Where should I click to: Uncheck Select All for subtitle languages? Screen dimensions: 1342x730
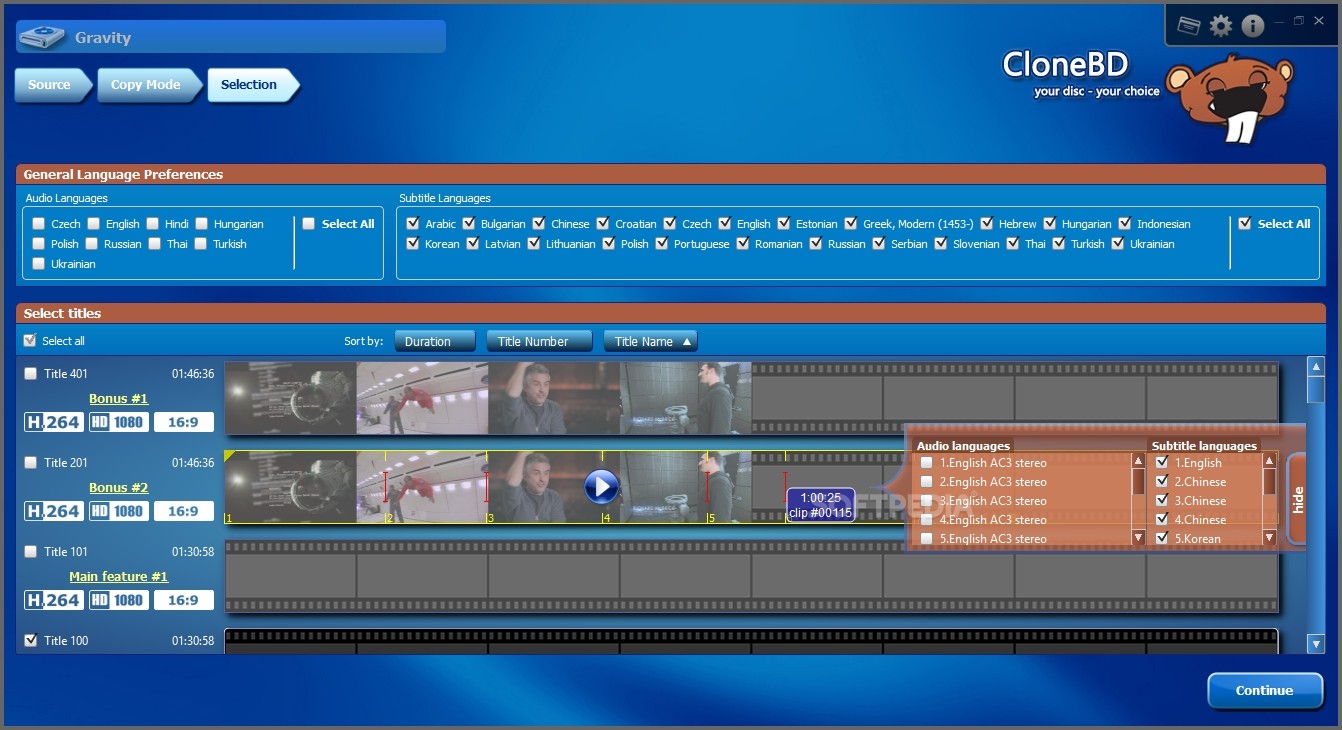click(x=1245, y=224)
